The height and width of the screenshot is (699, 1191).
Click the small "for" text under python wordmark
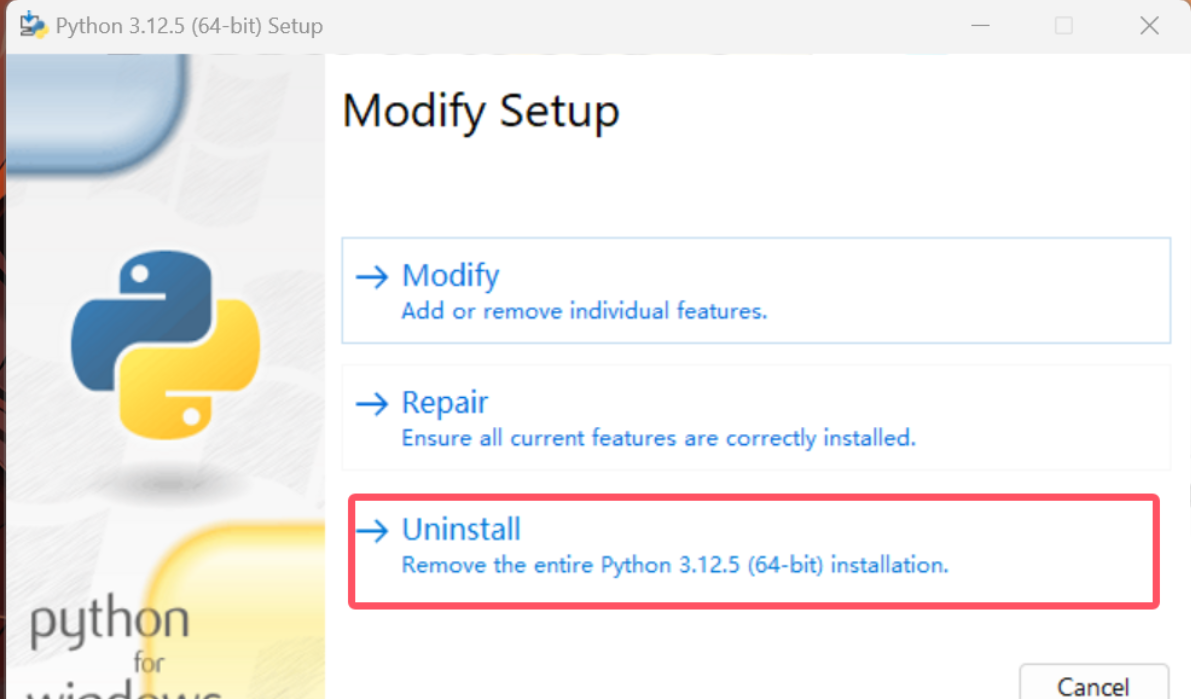[x=150, y=661]
